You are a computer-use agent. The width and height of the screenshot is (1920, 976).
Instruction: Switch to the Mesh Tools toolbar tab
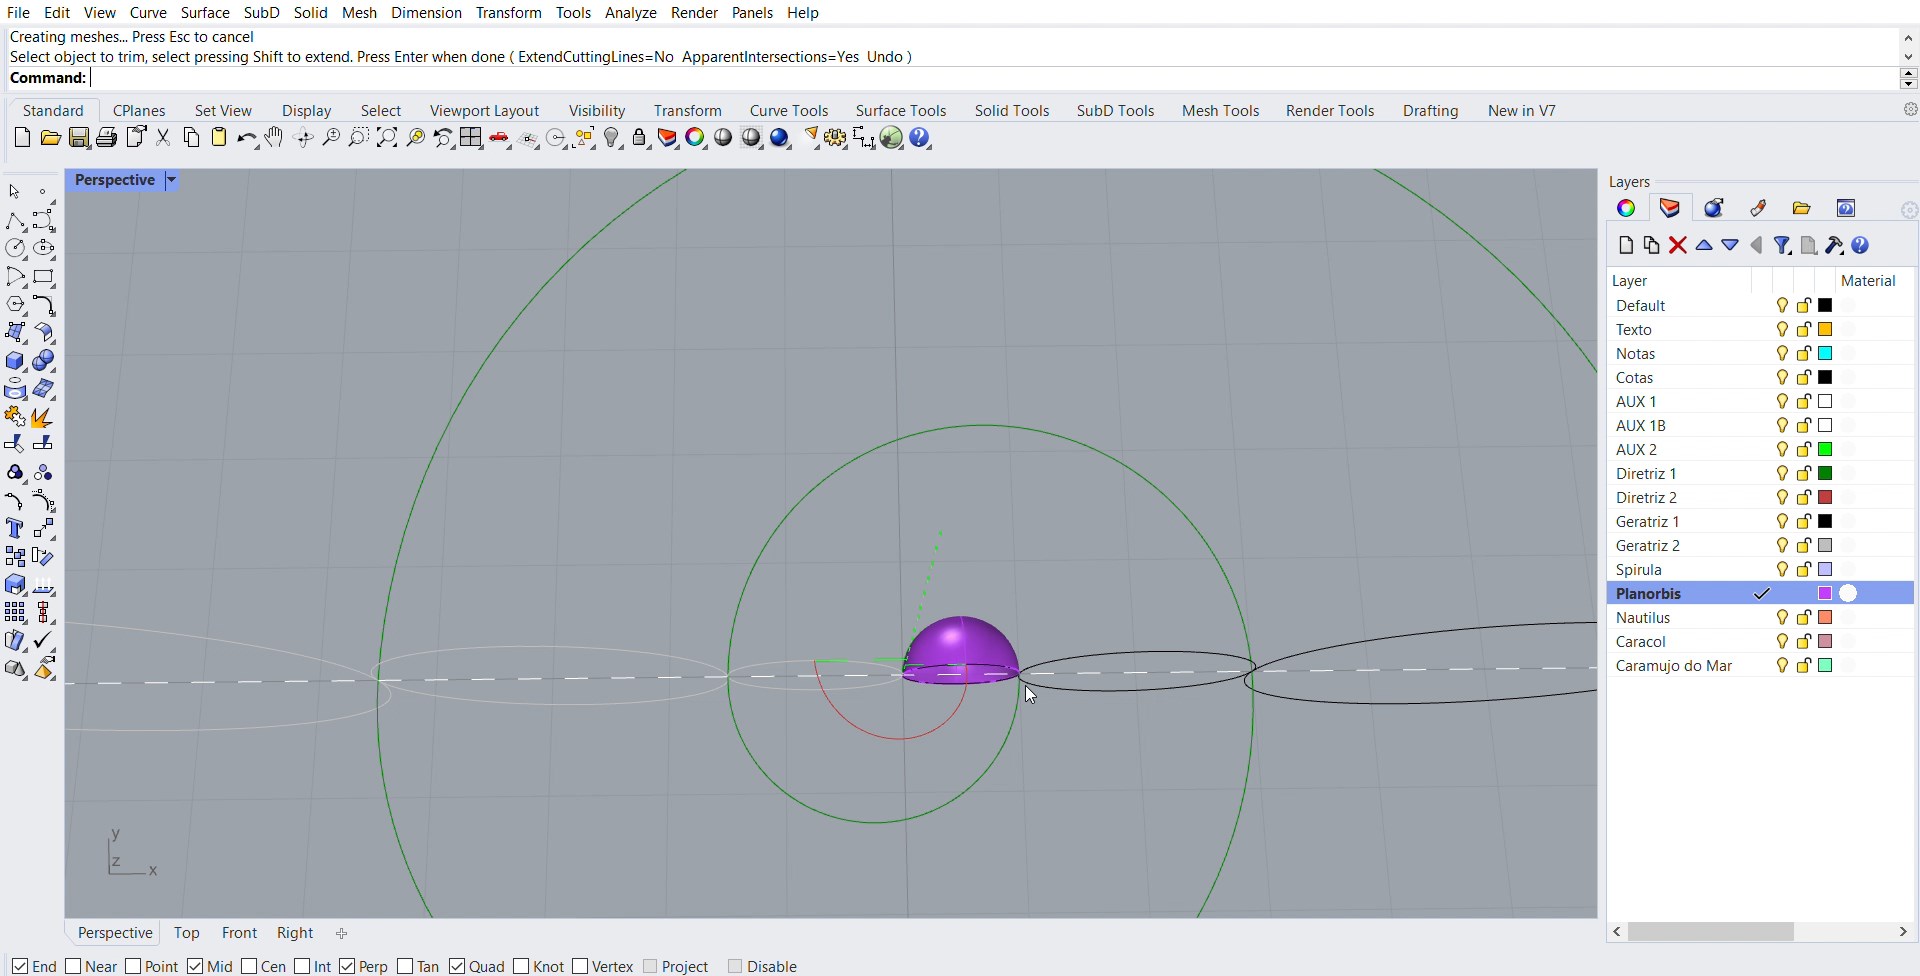[1220, 110]
